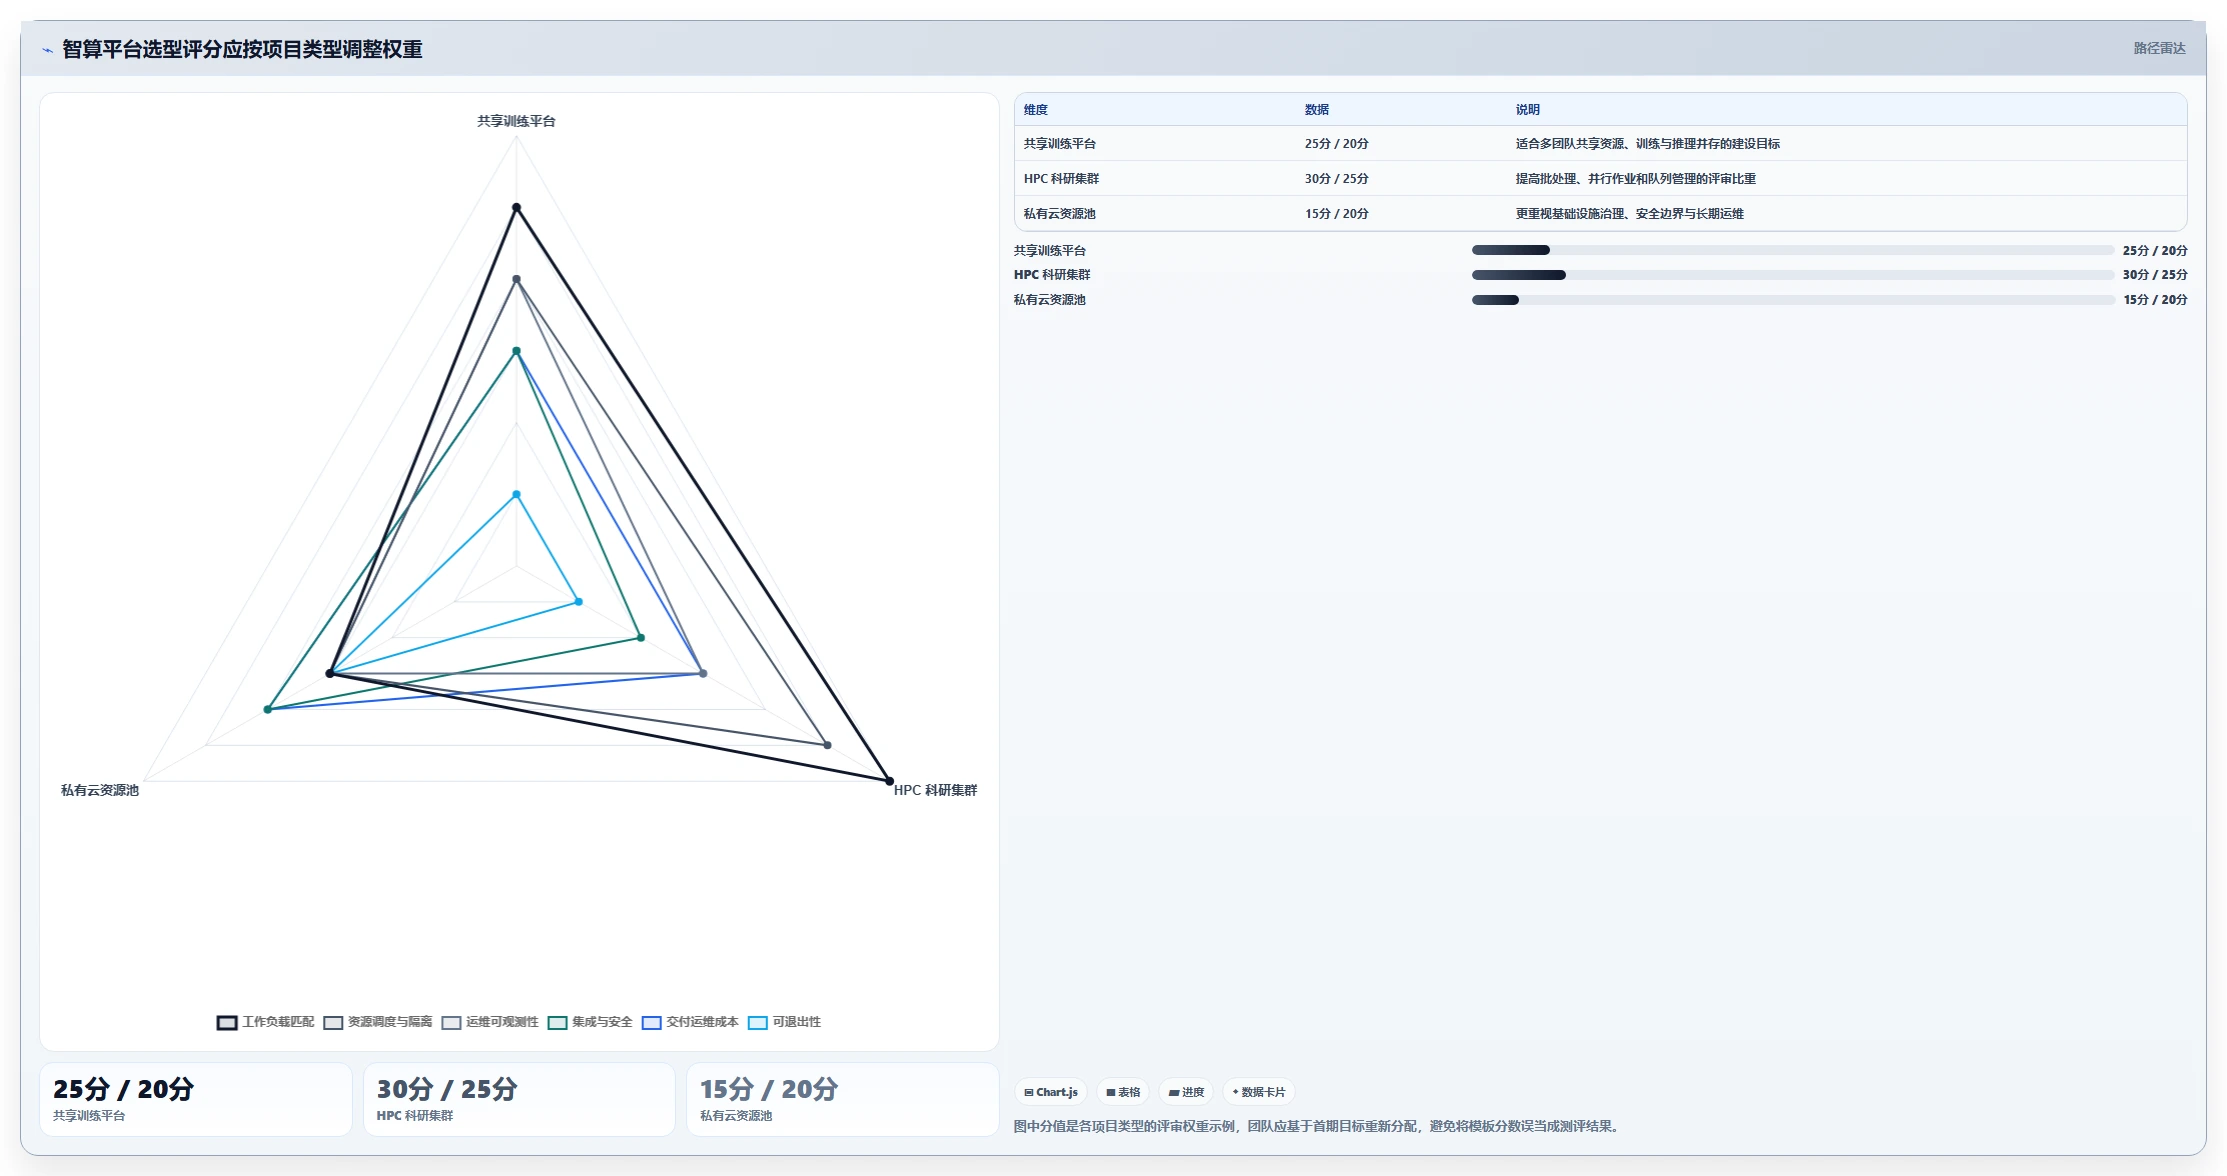Click the 30分 / 25分 value beside the progress bar

2155,275
